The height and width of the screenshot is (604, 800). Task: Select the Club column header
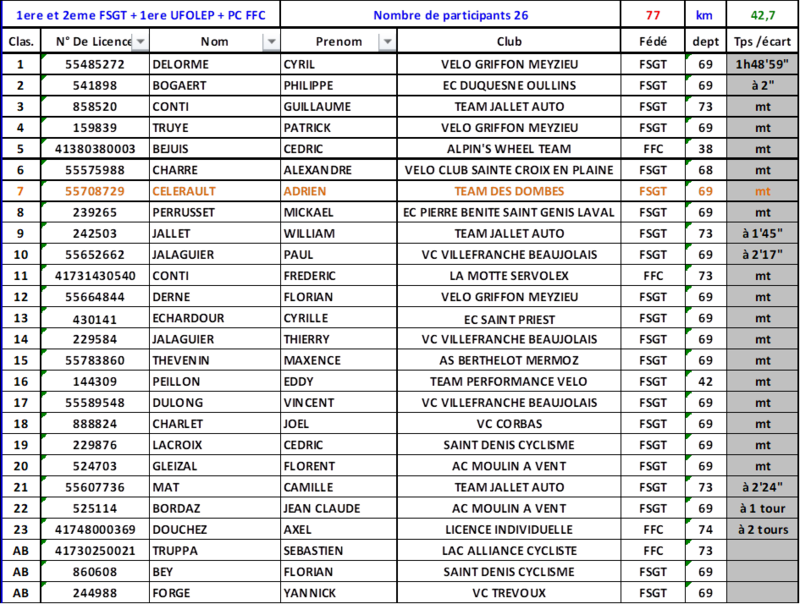[509, 41]
